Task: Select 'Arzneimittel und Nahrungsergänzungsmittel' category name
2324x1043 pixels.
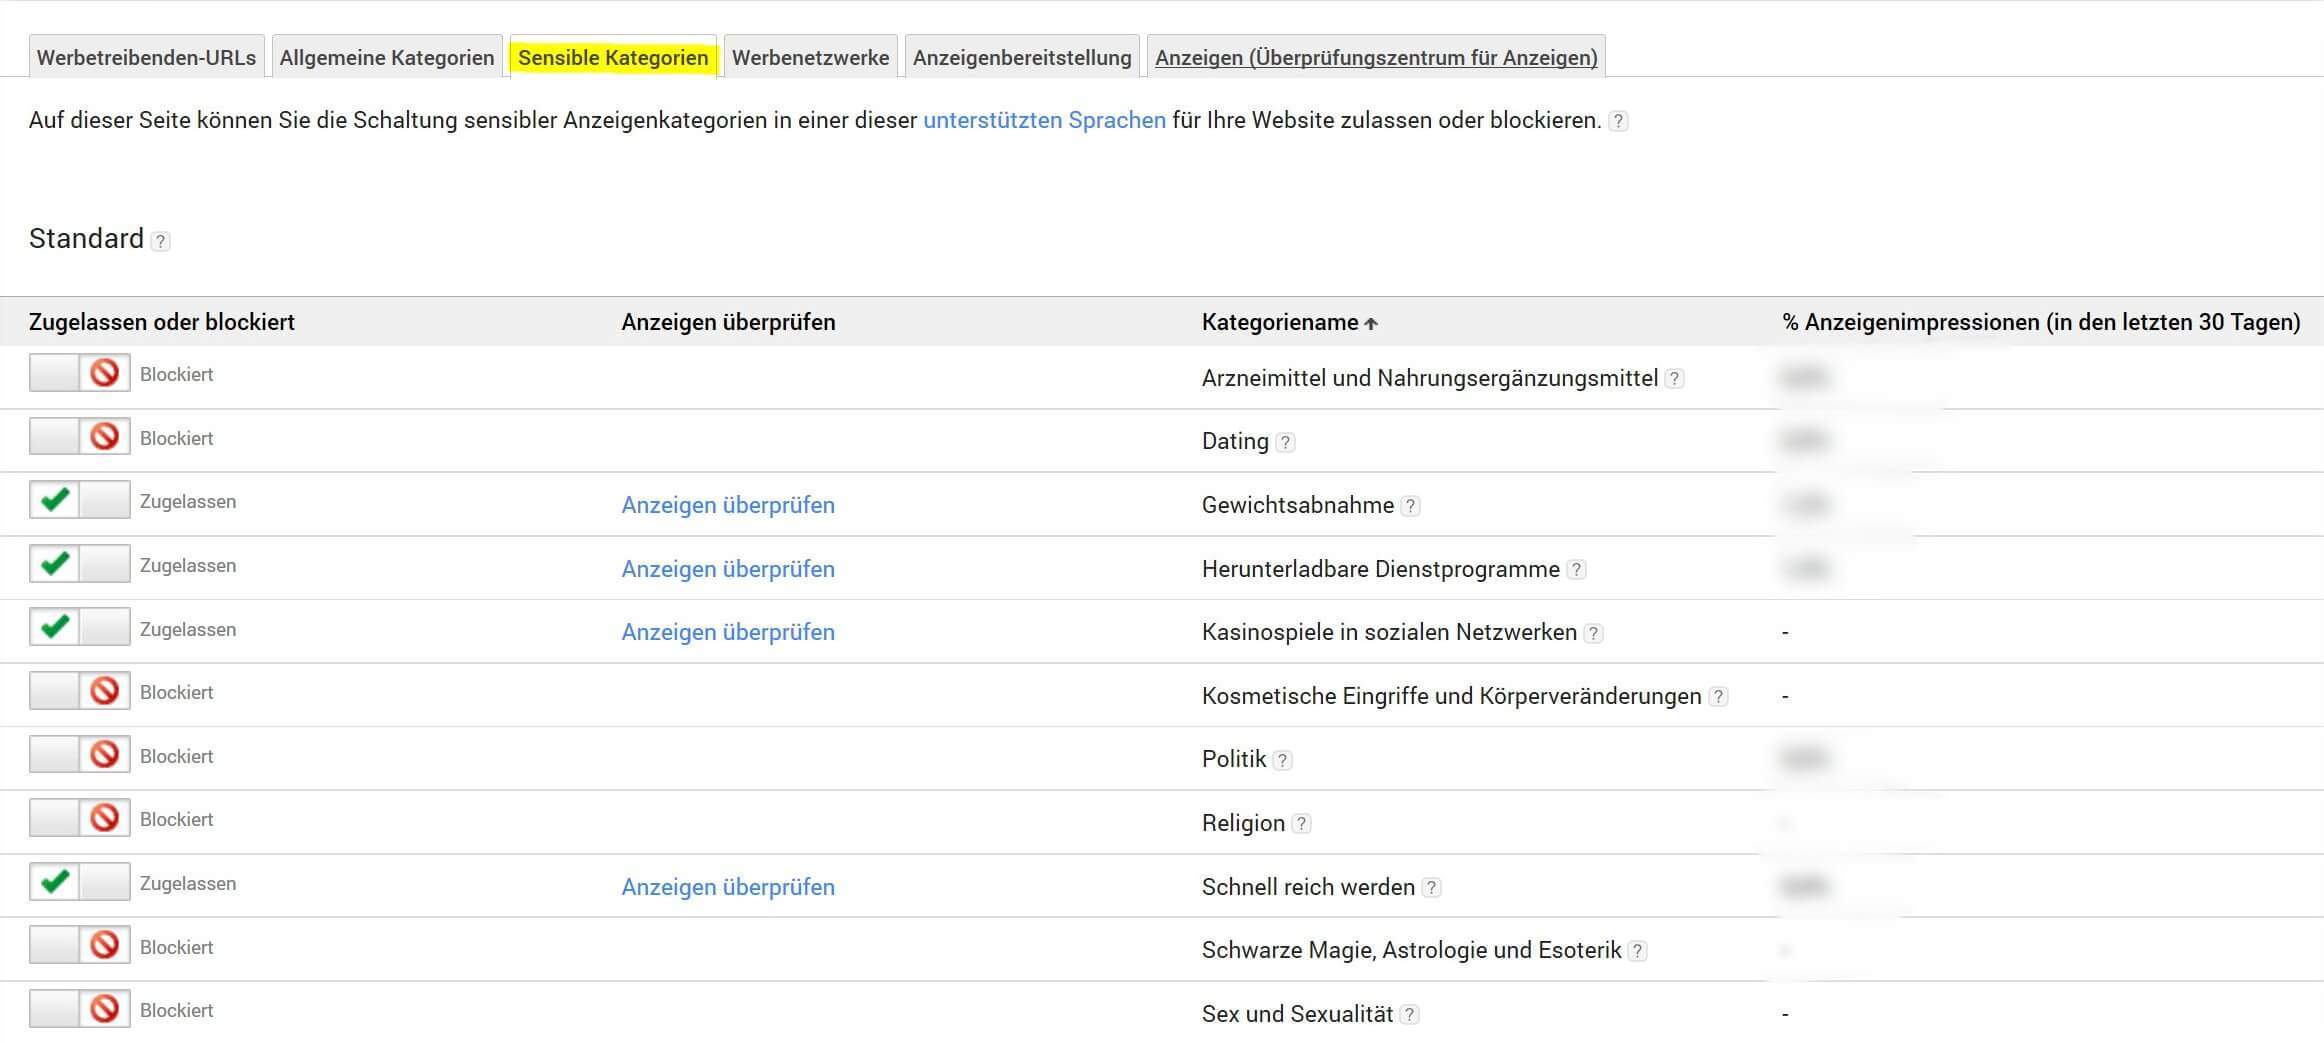Action: pos(1430,378)
